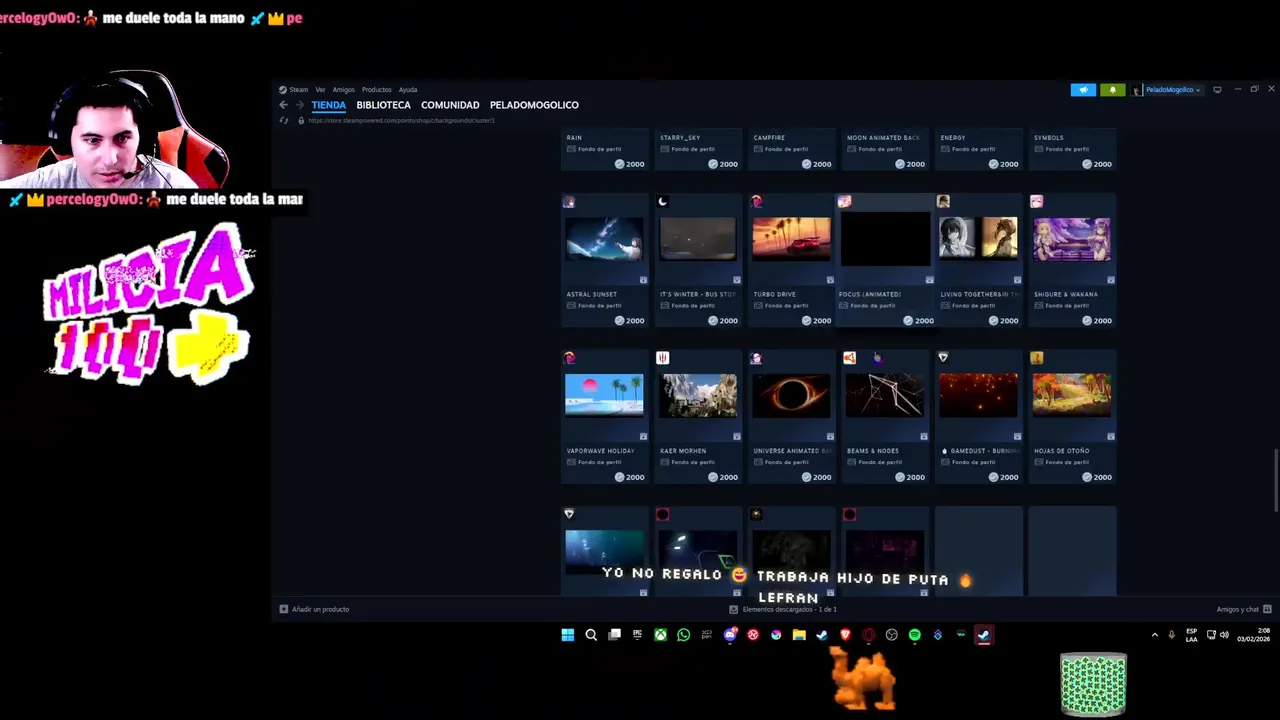Screen dimensions: 1280x720
Task: Reload the store page with refresh icon
Action: point(284,121)
